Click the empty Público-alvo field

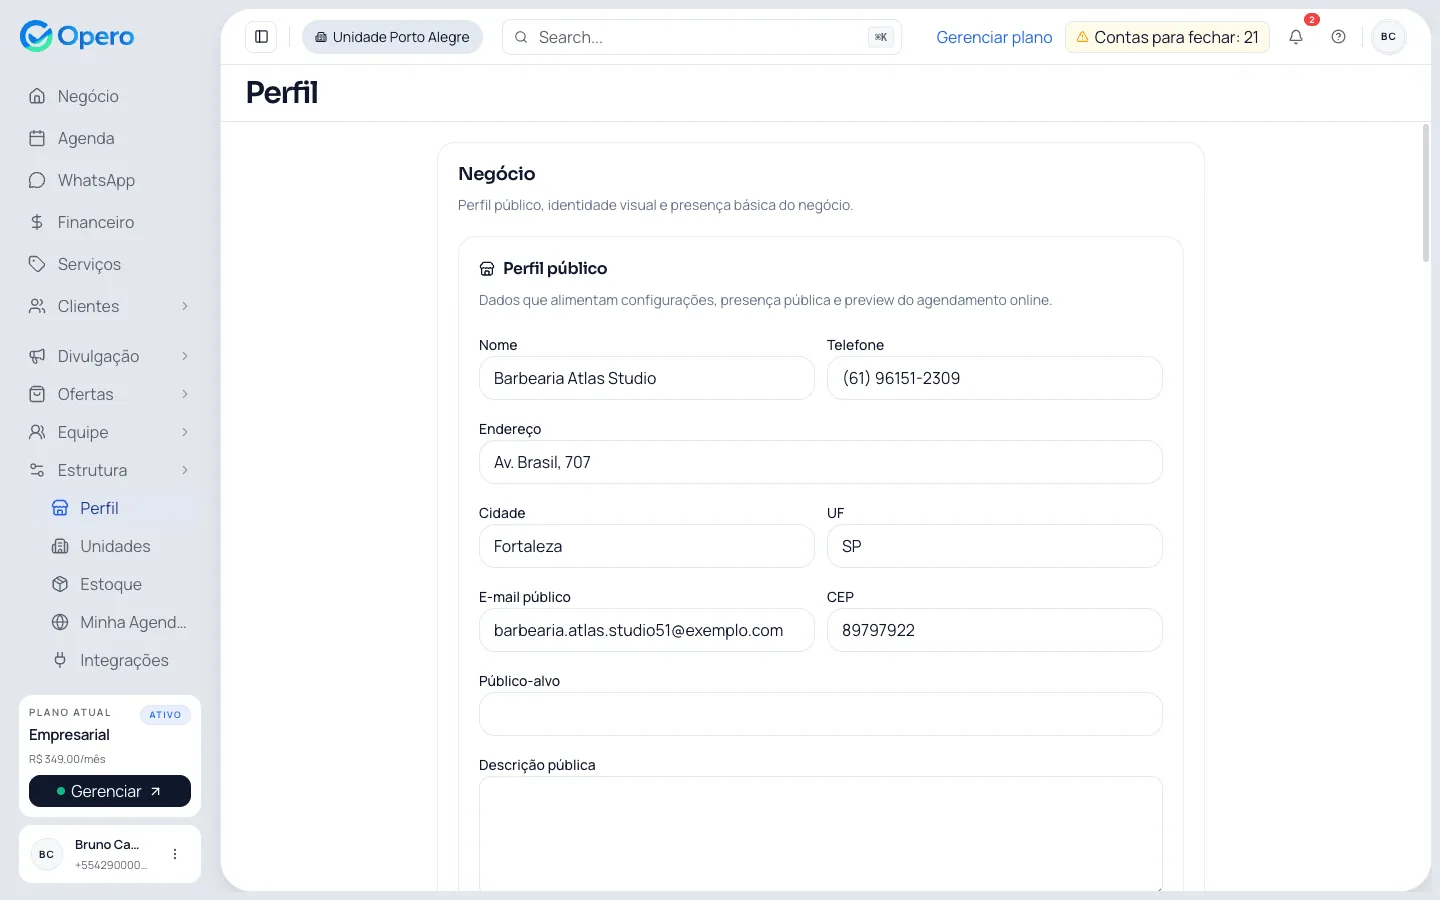point(820,714)
